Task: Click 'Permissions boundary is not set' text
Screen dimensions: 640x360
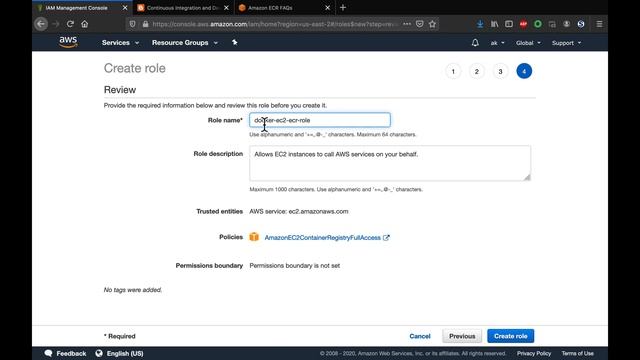Action: (x=295, y=265)
